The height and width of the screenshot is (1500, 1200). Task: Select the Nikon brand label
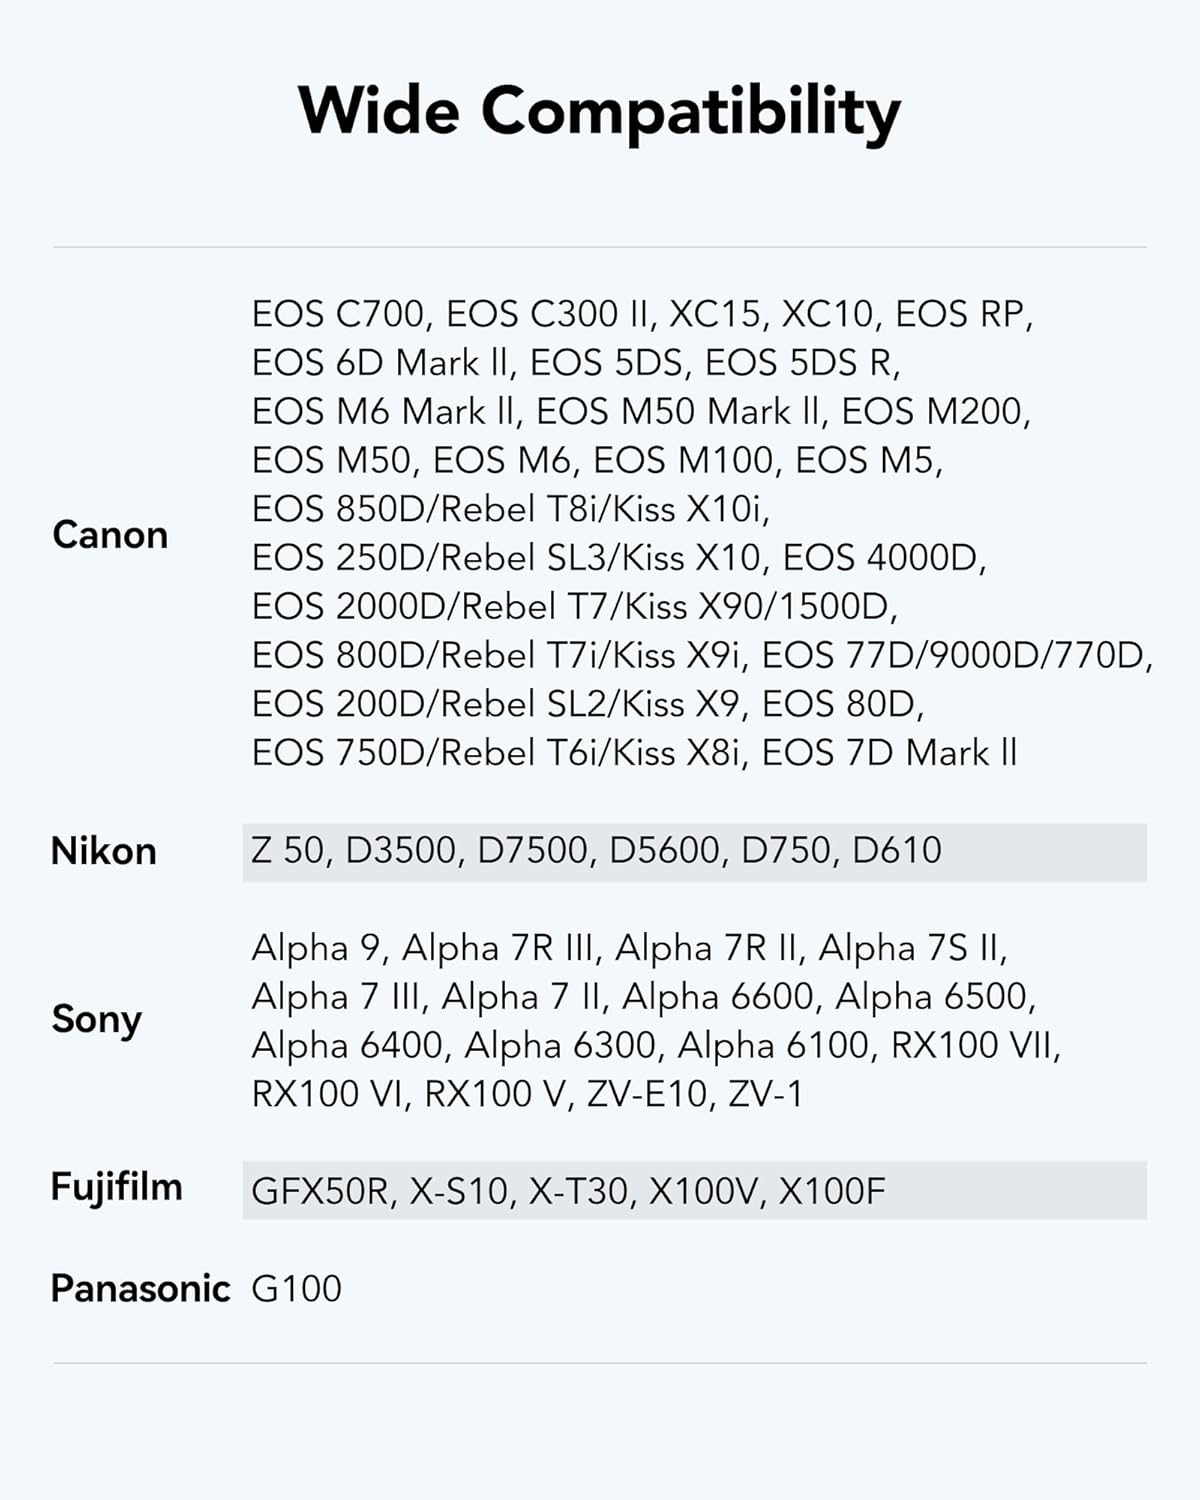click(x=104, y=851)
